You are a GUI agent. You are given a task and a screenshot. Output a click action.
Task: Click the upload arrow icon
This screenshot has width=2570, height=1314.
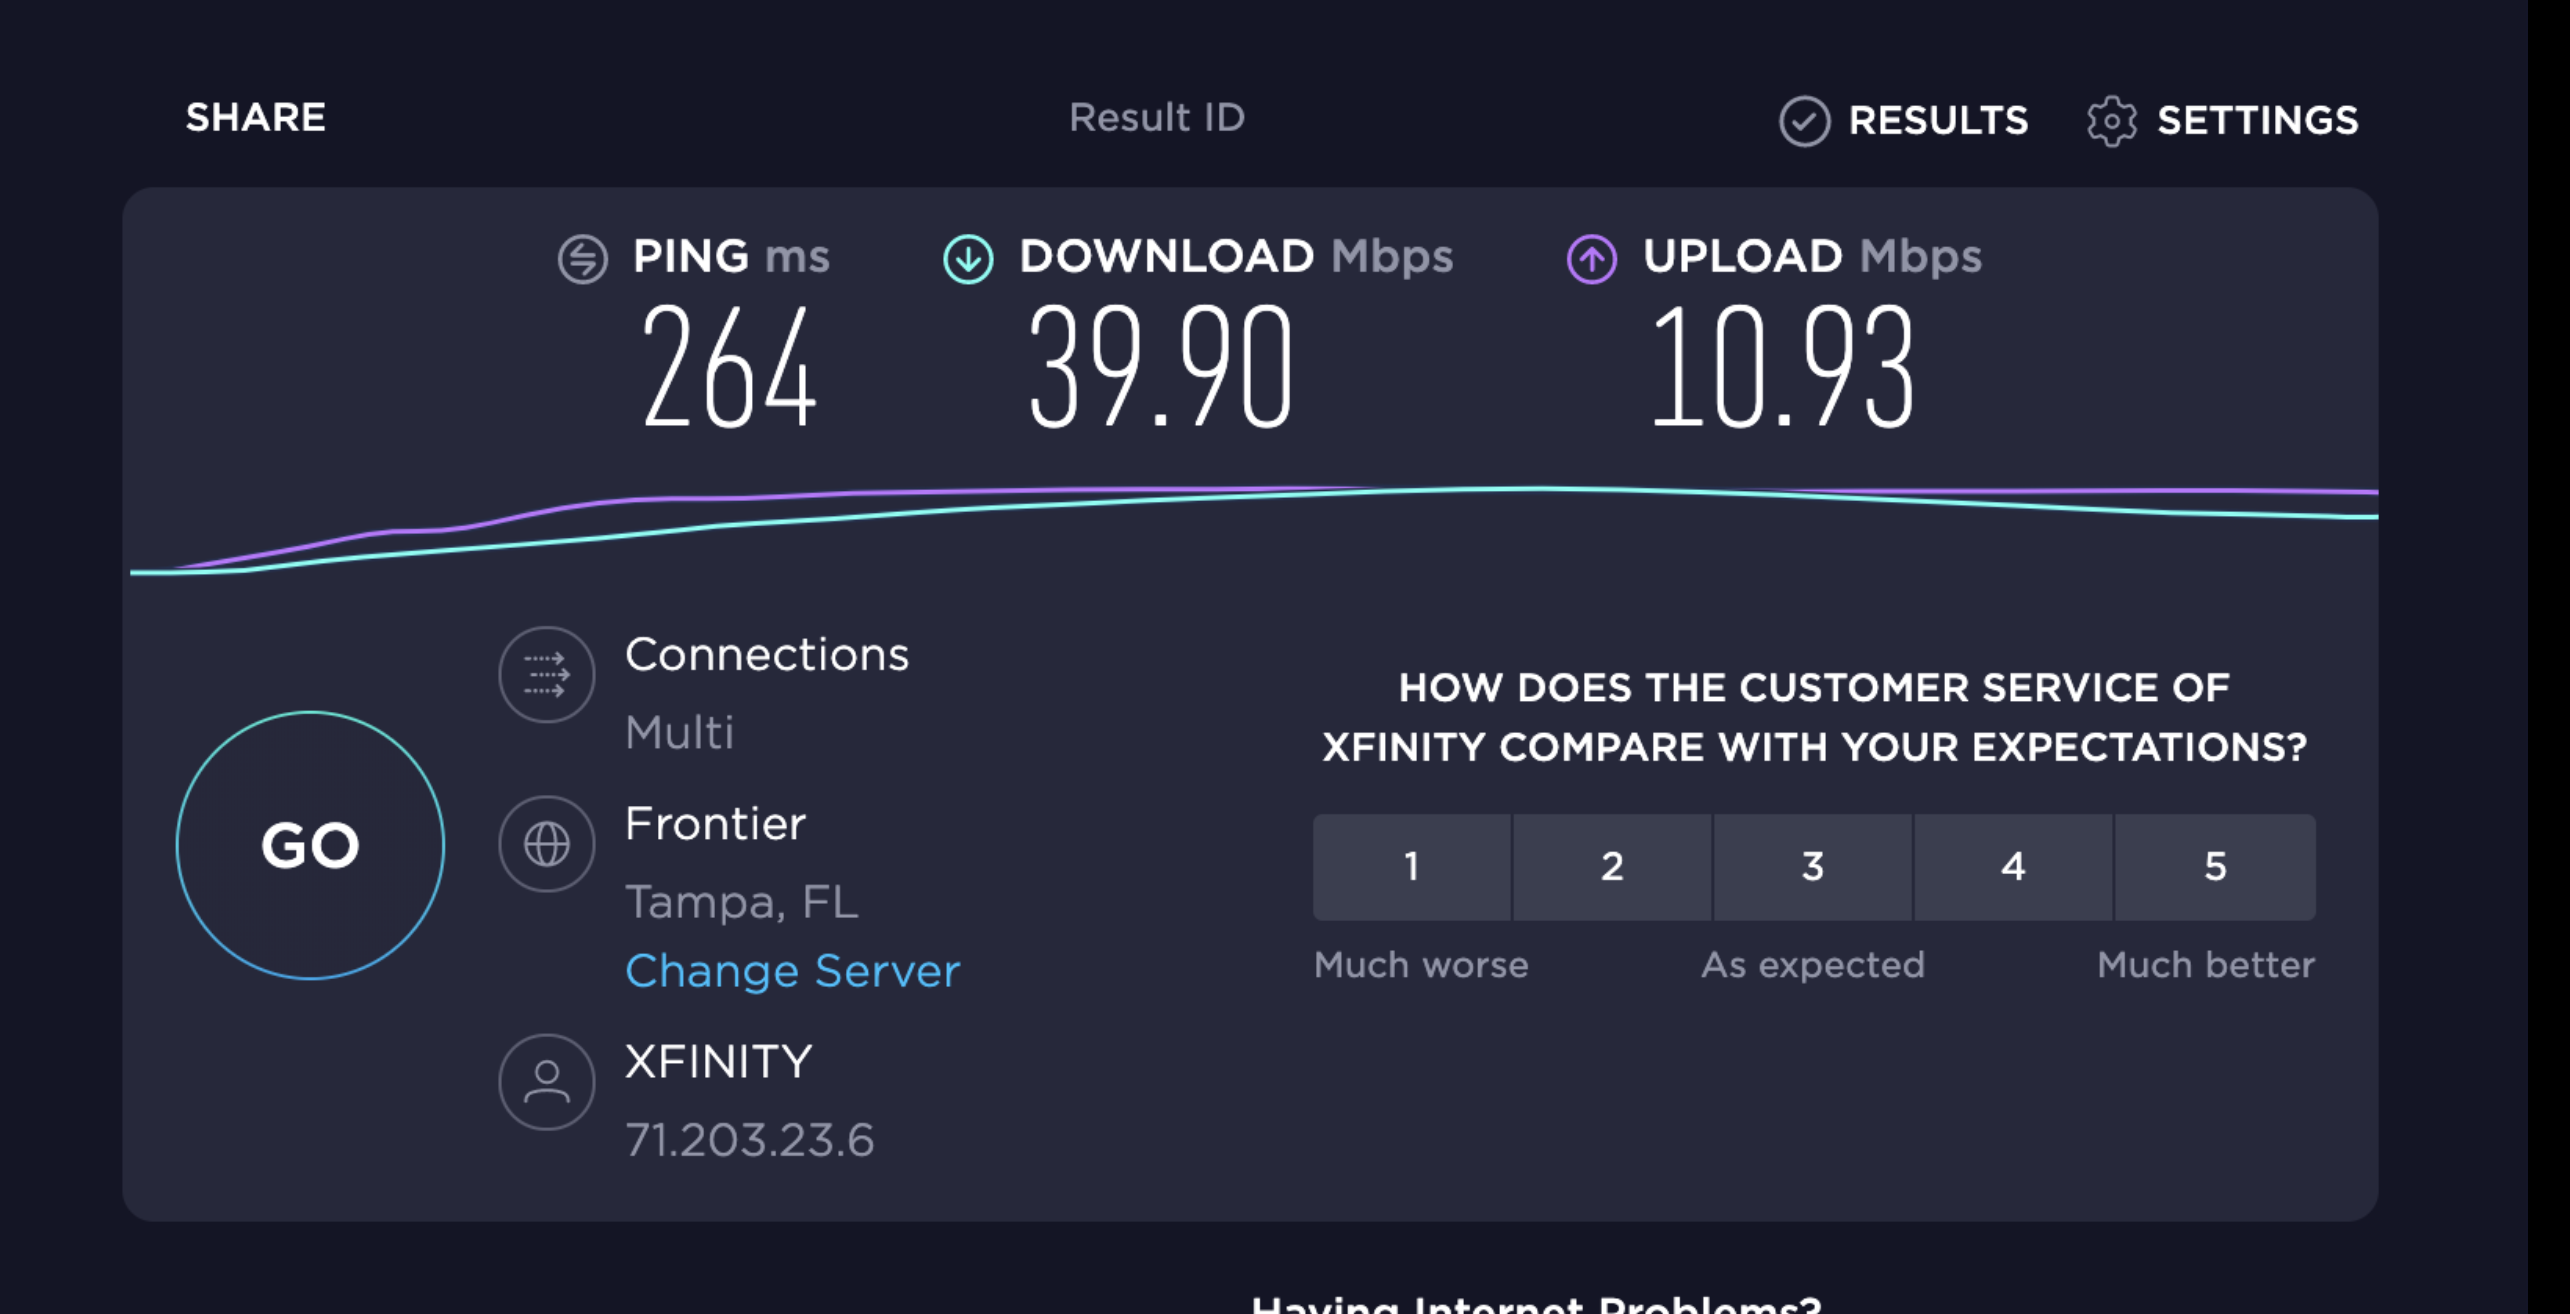coord(1592,259)
